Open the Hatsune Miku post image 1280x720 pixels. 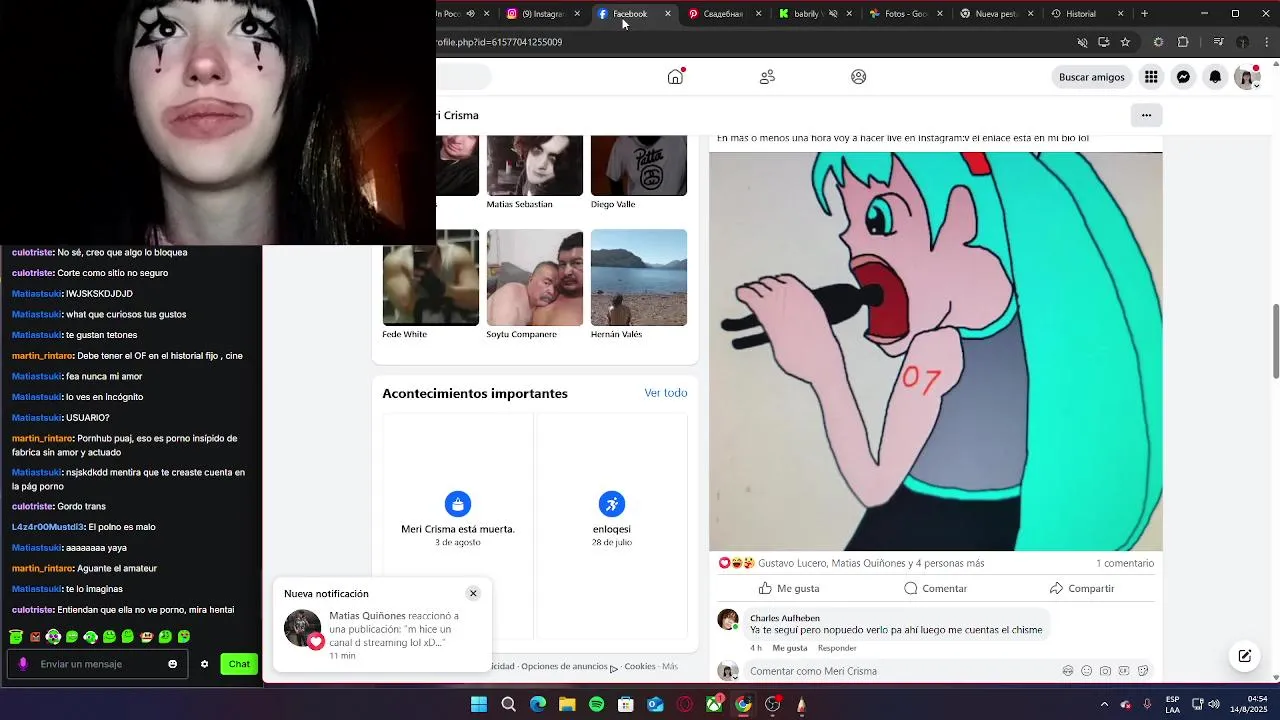936,351
